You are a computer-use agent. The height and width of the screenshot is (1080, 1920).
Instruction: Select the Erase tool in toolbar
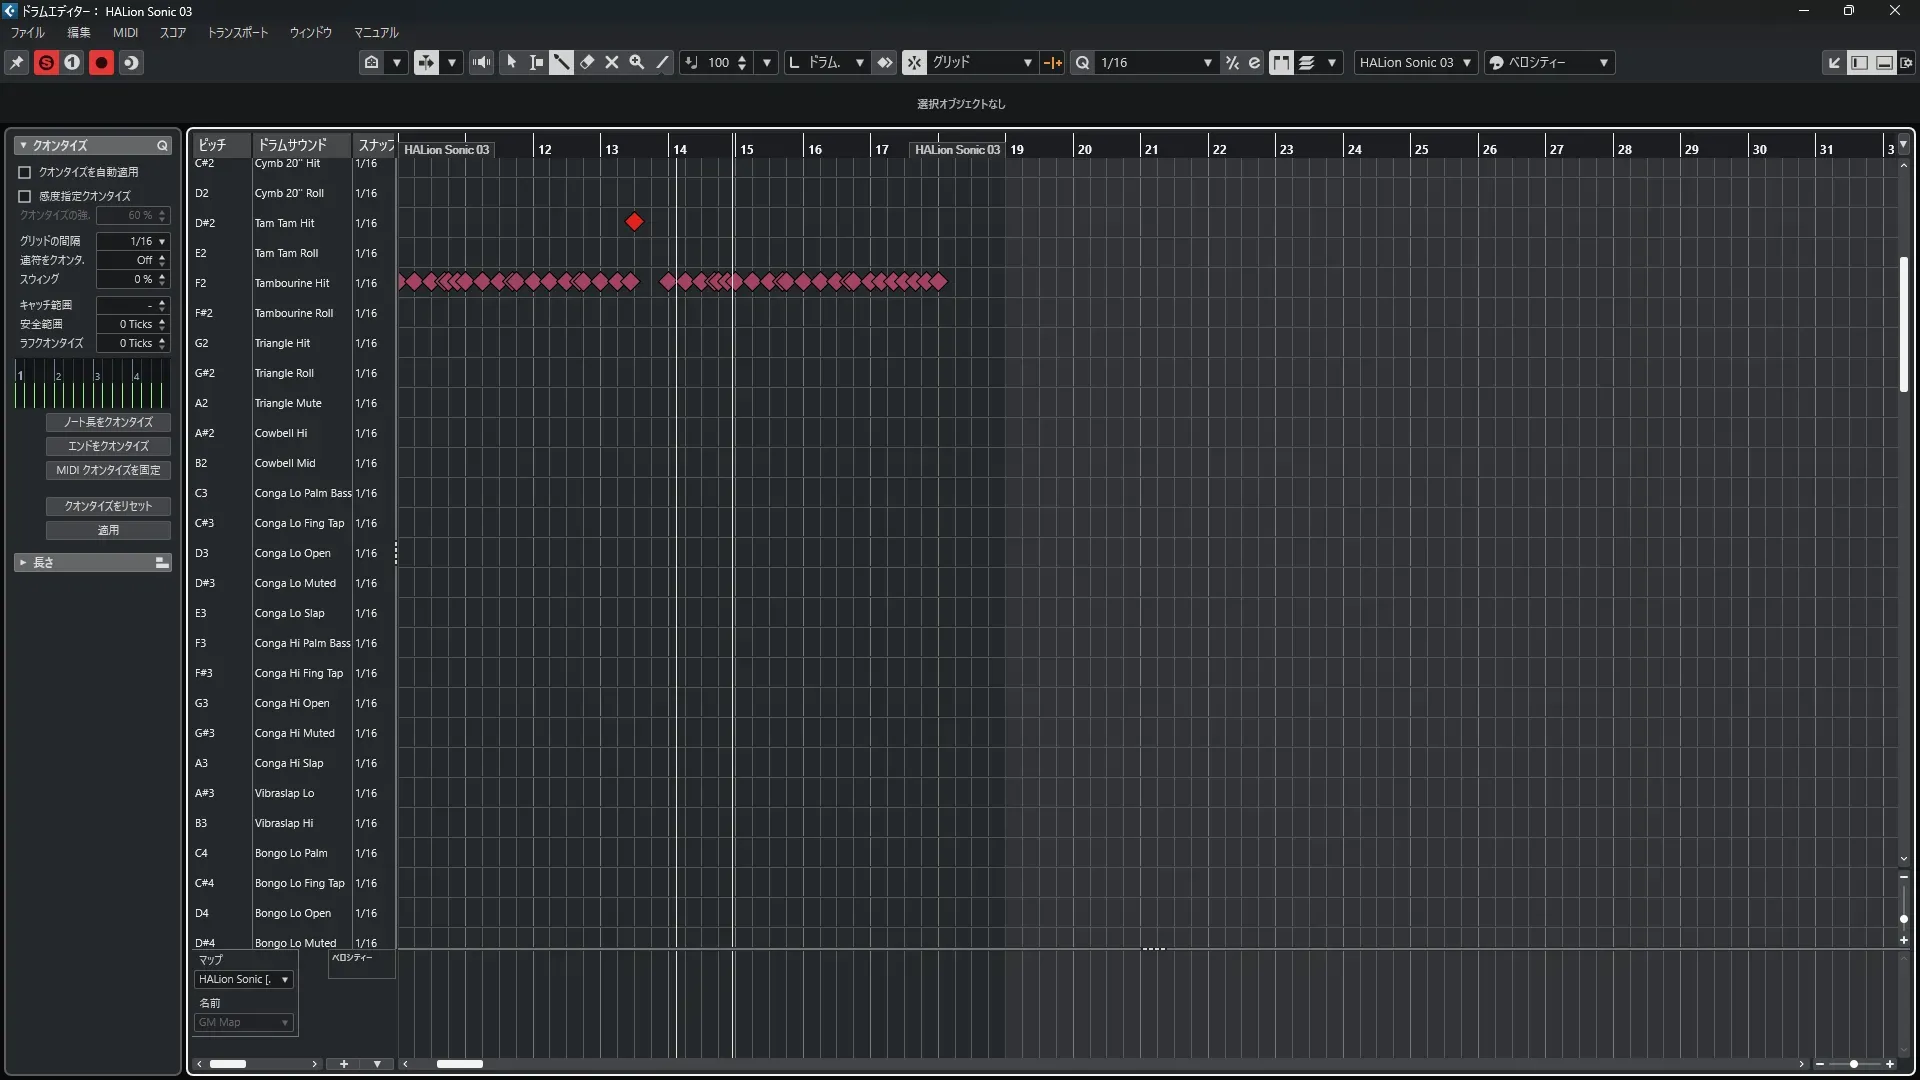click(587, 62)
